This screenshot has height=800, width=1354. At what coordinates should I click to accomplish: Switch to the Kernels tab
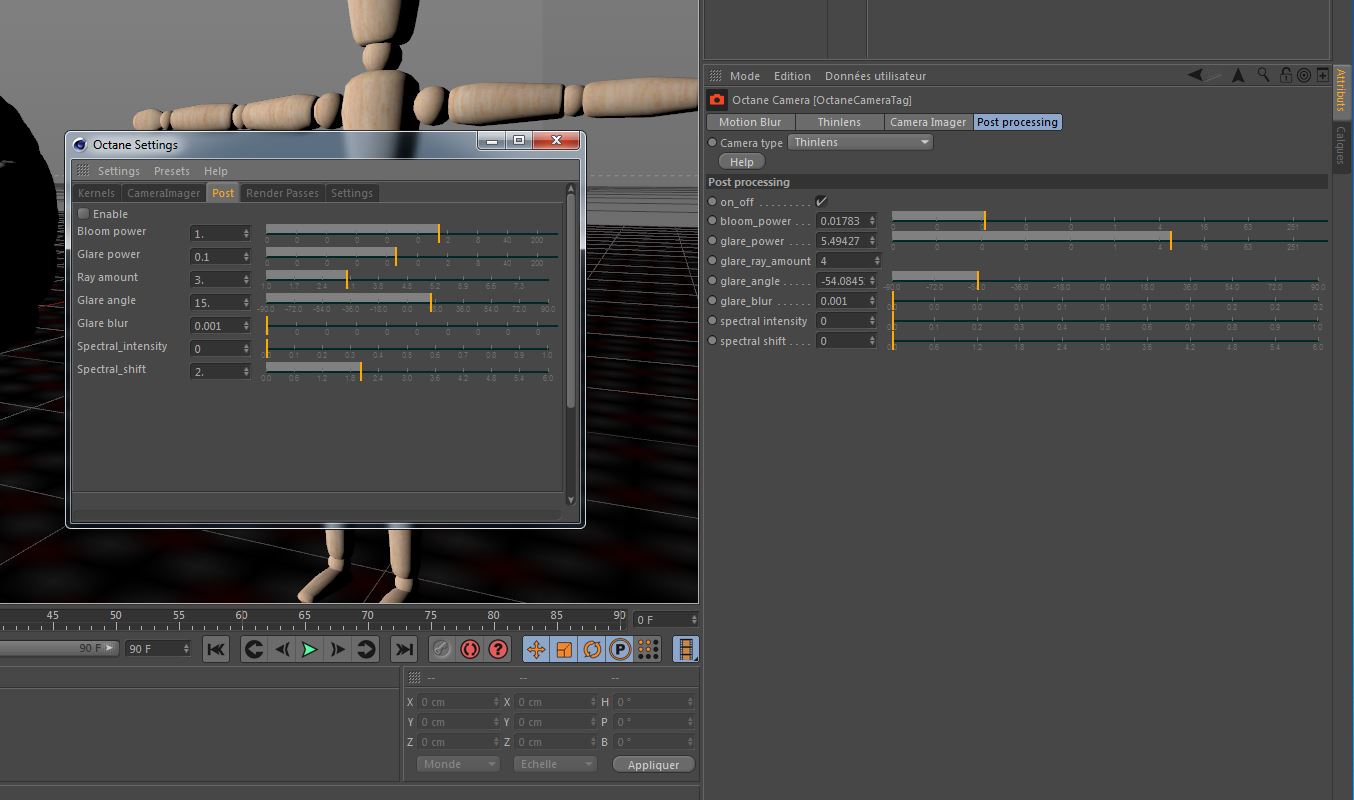click(97, 193)
